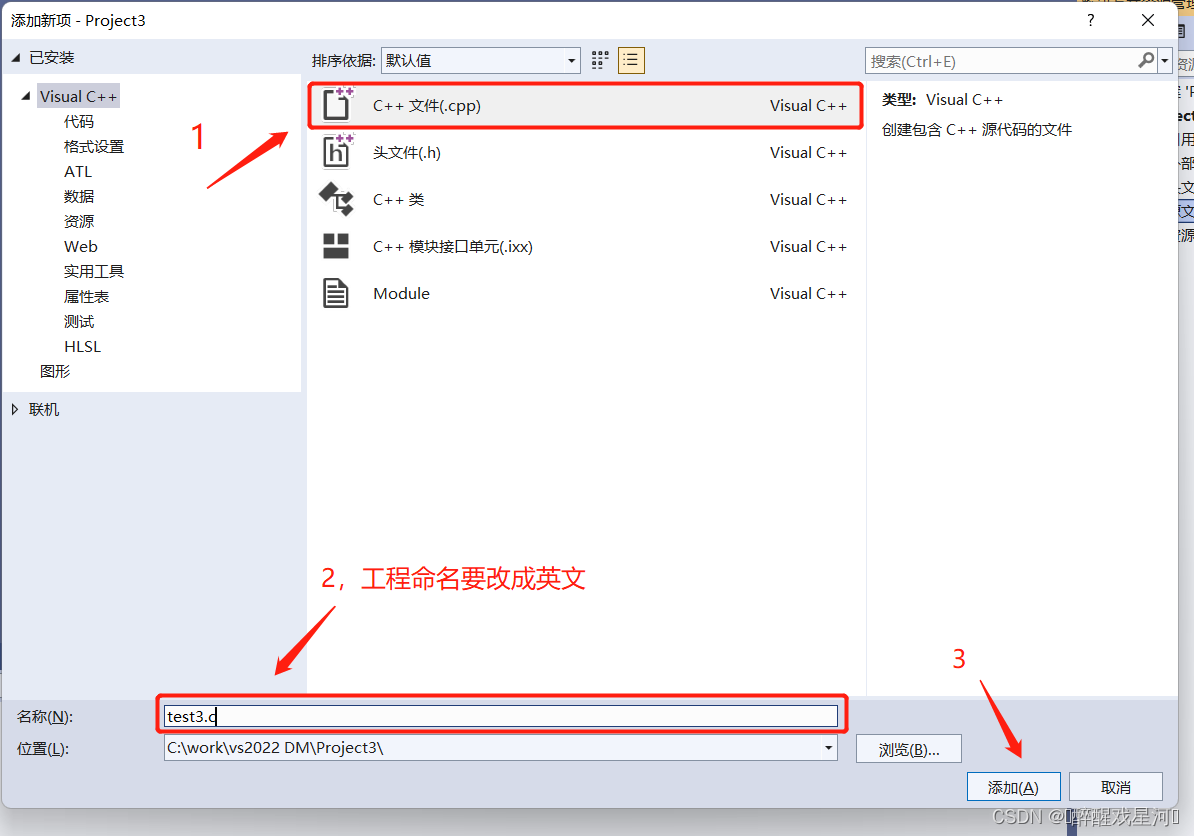Open dialog help via the question mark icon
The image size is (1194, 836).
1090,20
